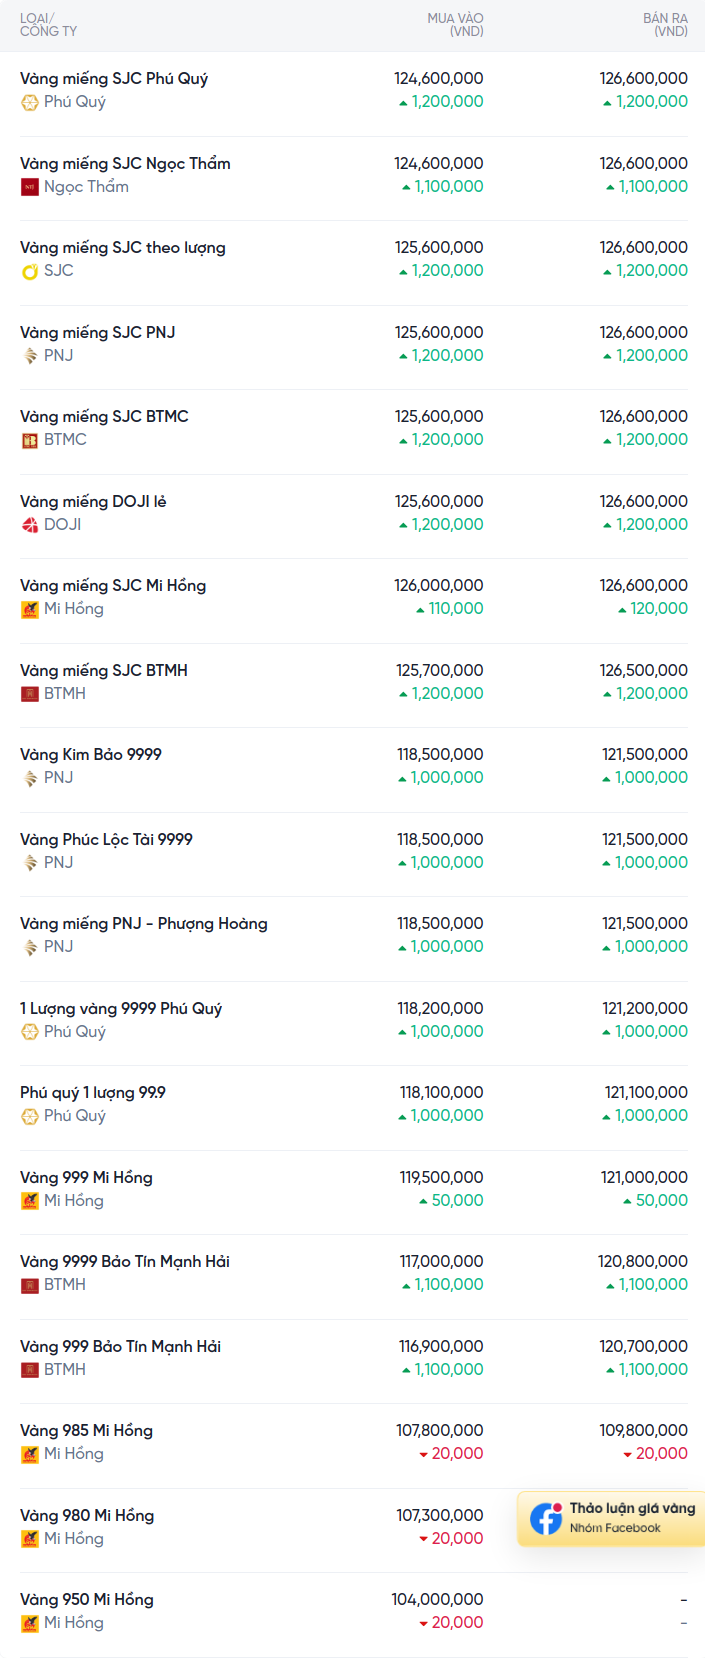This screenshot has height=1658, width=705.
Task: Click the MUA VÀO column header
Action: pyautogui.click(x=455, y=25)
